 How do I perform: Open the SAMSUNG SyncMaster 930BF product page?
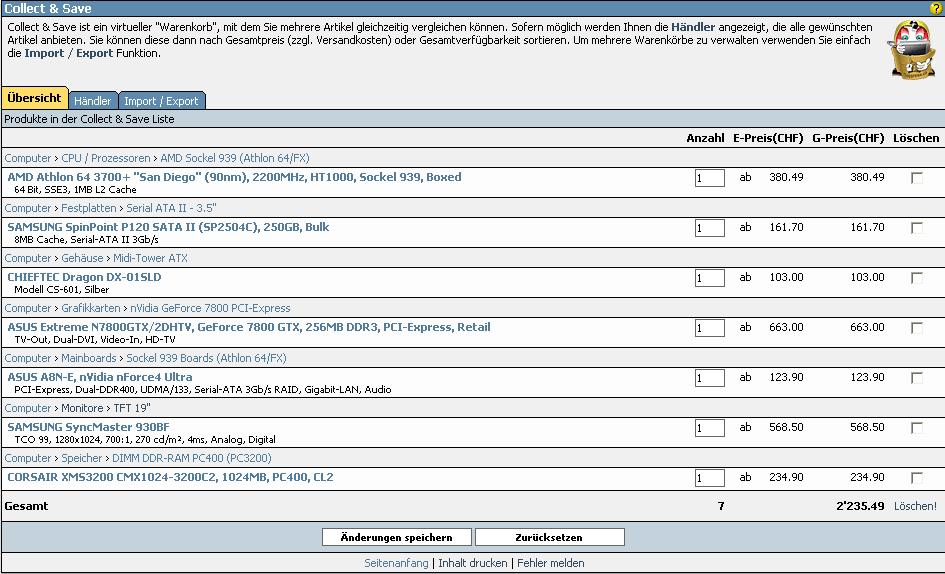88,427
